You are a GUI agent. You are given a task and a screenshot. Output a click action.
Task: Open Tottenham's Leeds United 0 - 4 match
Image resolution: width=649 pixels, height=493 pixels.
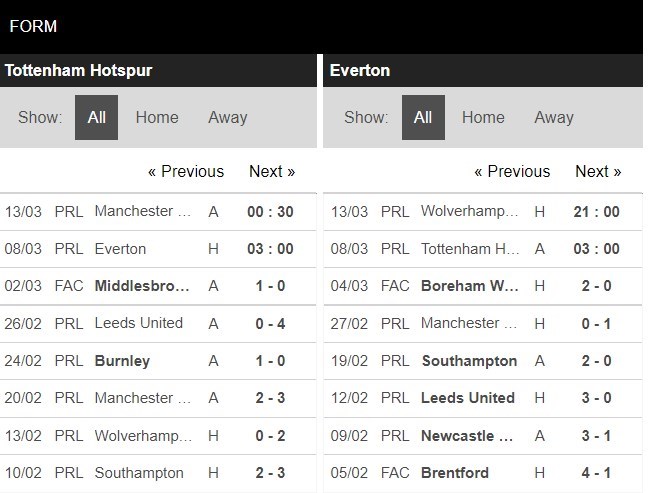138,323
